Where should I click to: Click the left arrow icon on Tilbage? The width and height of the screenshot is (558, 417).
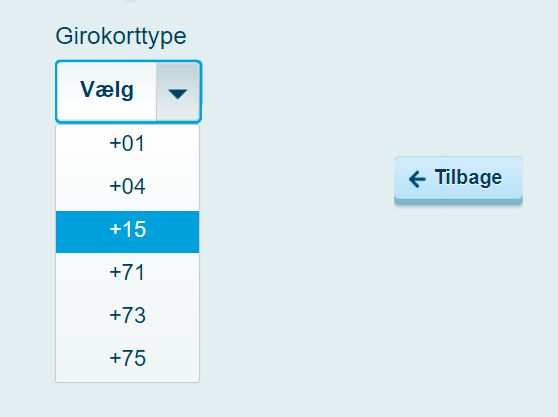click(x=417, y=179)
